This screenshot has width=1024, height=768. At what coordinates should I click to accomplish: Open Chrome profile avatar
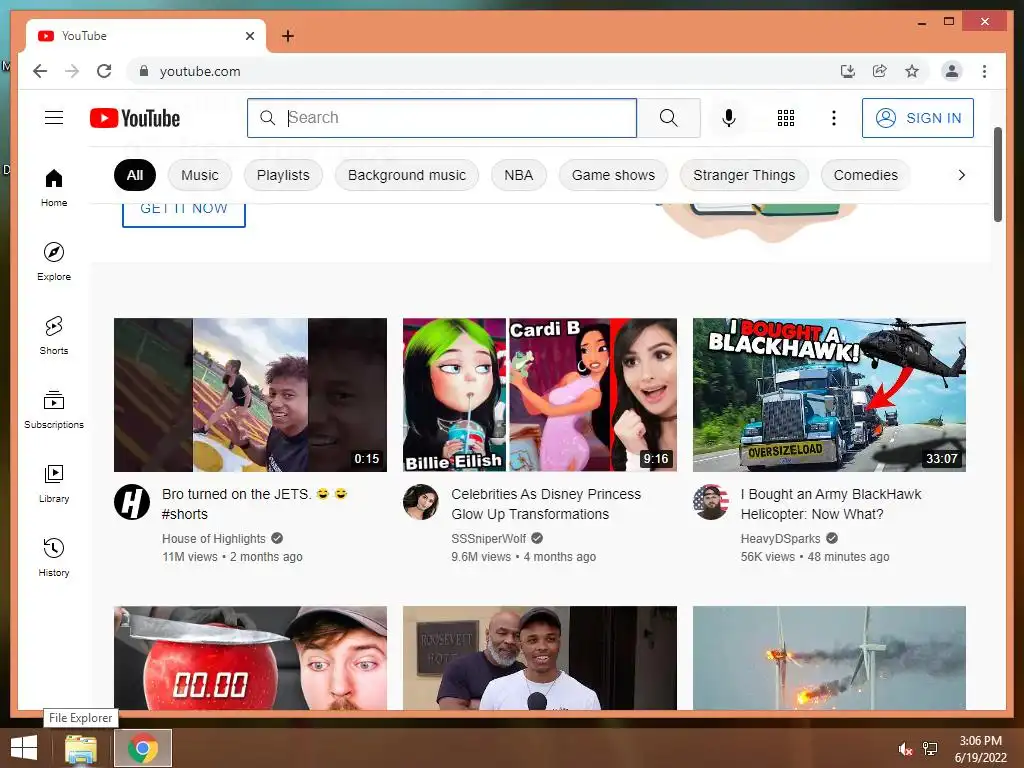[952, 71]
